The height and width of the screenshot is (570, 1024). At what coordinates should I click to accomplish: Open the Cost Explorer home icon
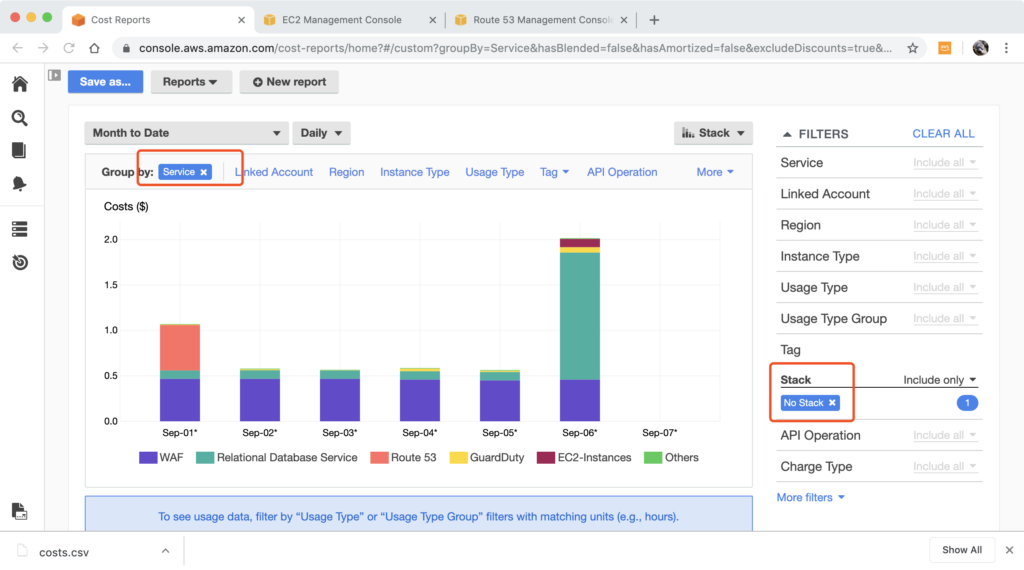pyautogui.click(x=20, y=84)
